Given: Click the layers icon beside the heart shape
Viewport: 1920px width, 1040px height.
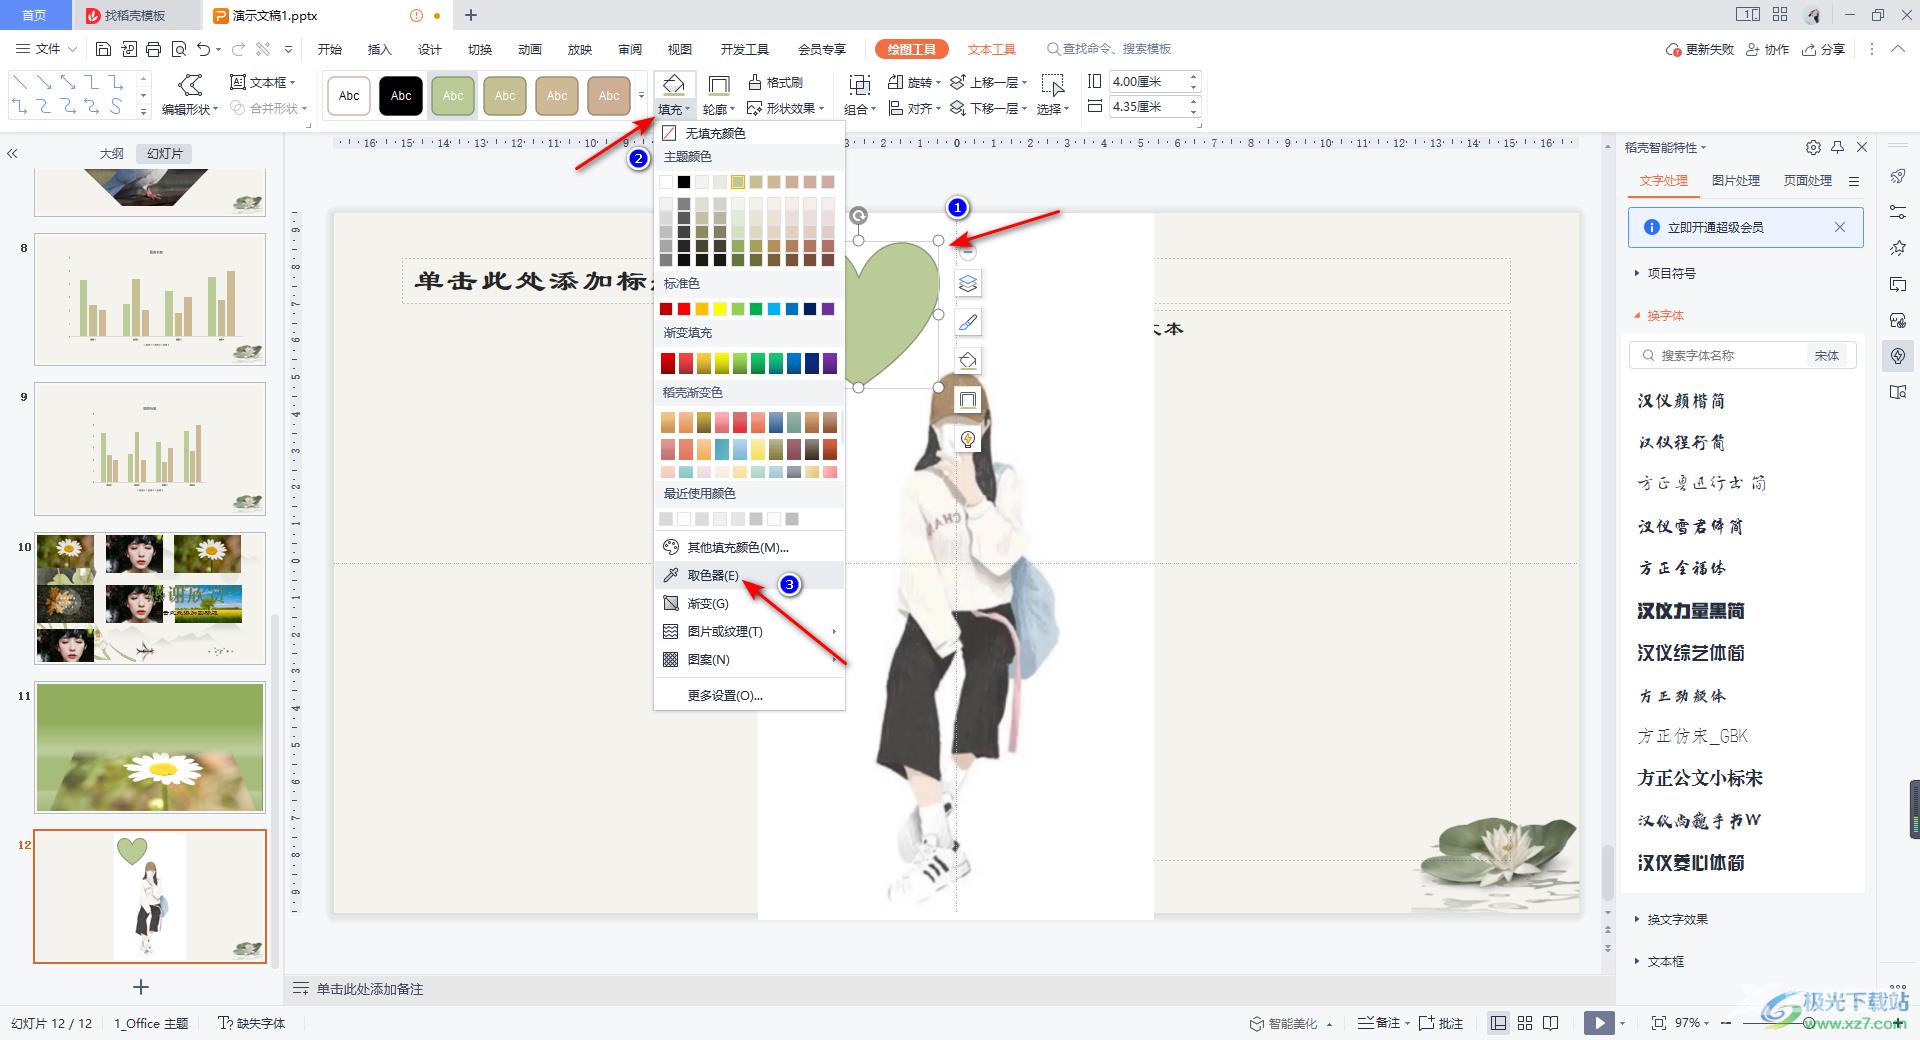Looking at the screenshot, I should click(967, 284).
